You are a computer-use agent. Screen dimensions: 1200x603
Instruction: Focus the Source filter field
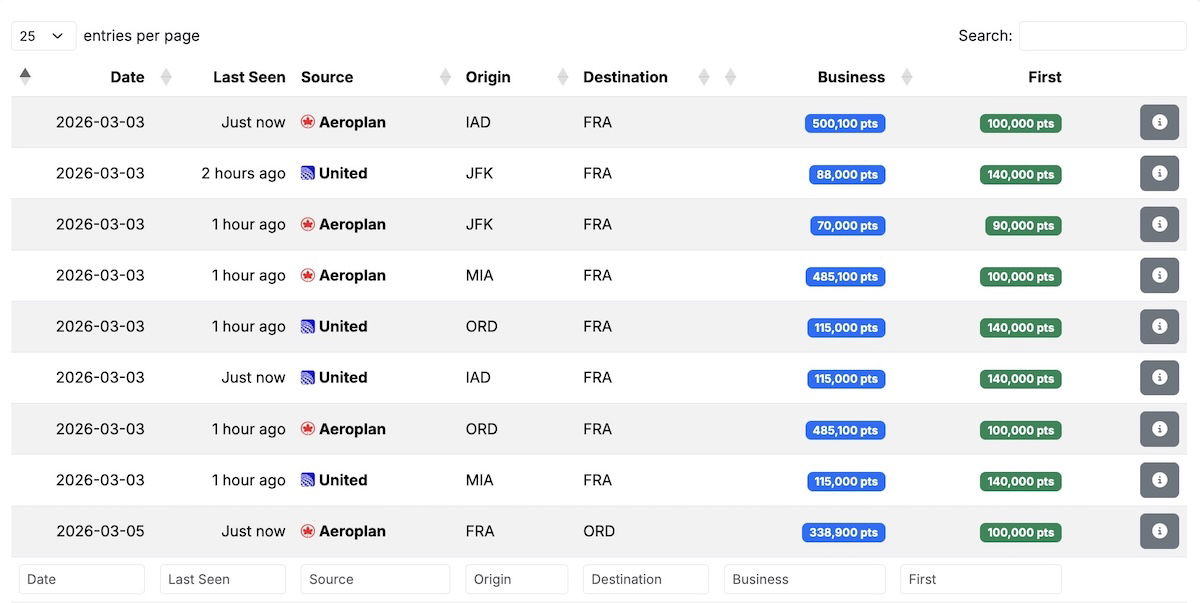point(375,579)
